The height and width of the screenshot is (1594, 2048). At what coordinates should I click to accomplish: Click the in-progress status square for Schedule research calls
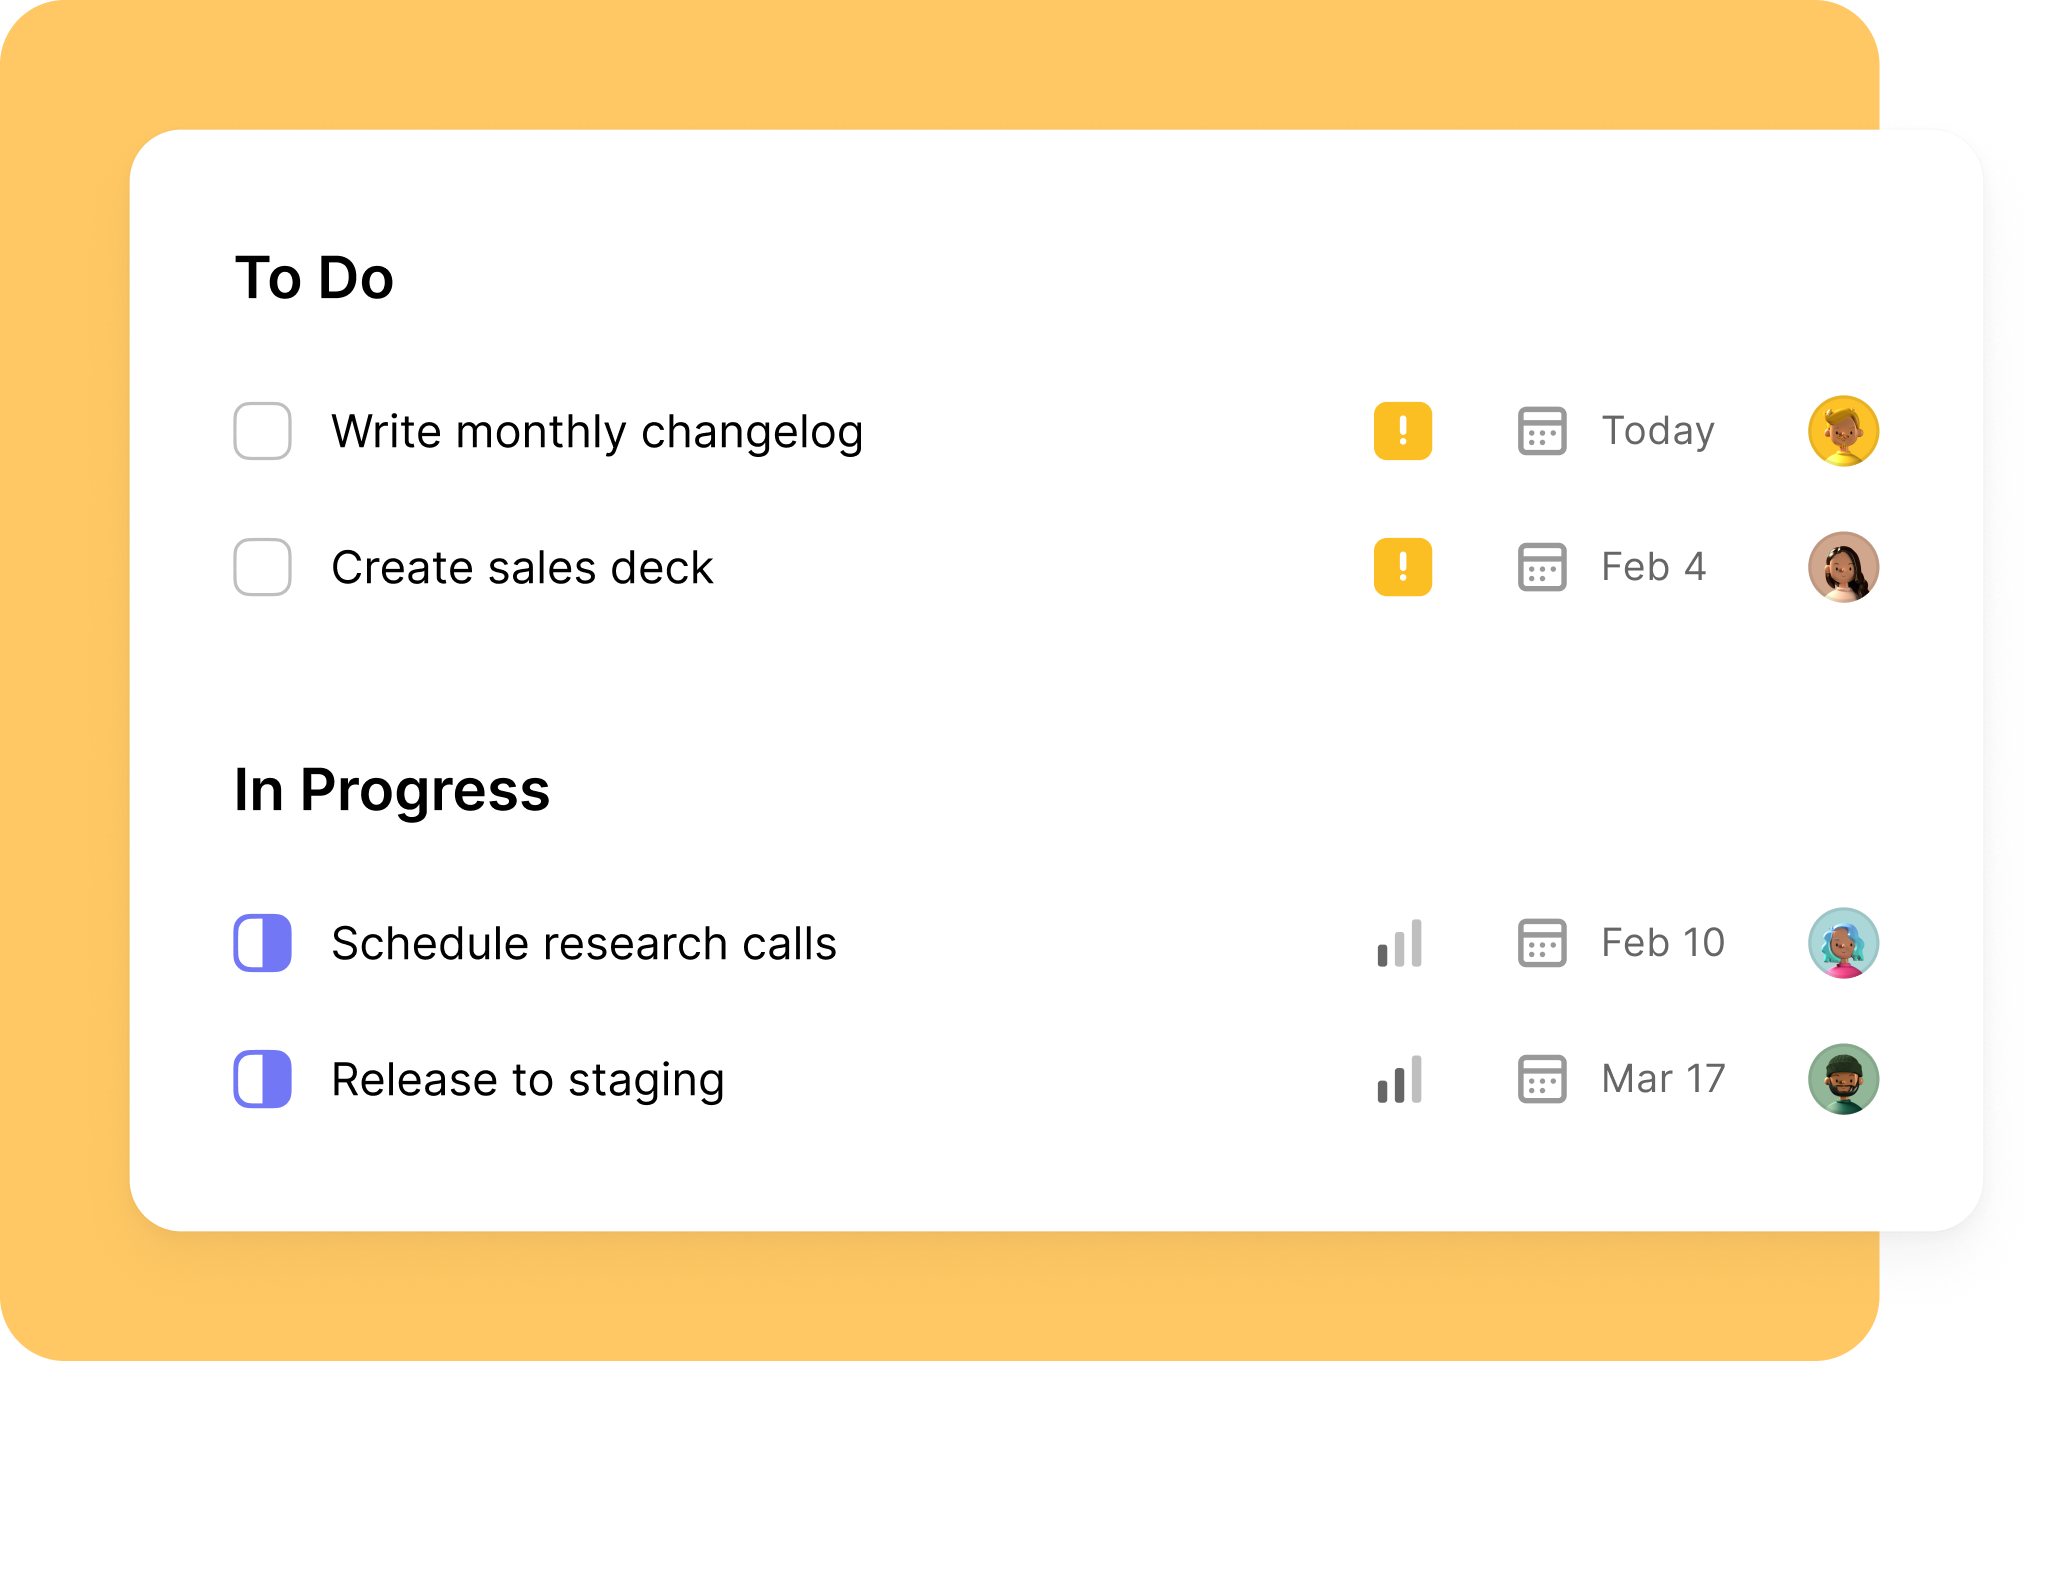point(262,942)
